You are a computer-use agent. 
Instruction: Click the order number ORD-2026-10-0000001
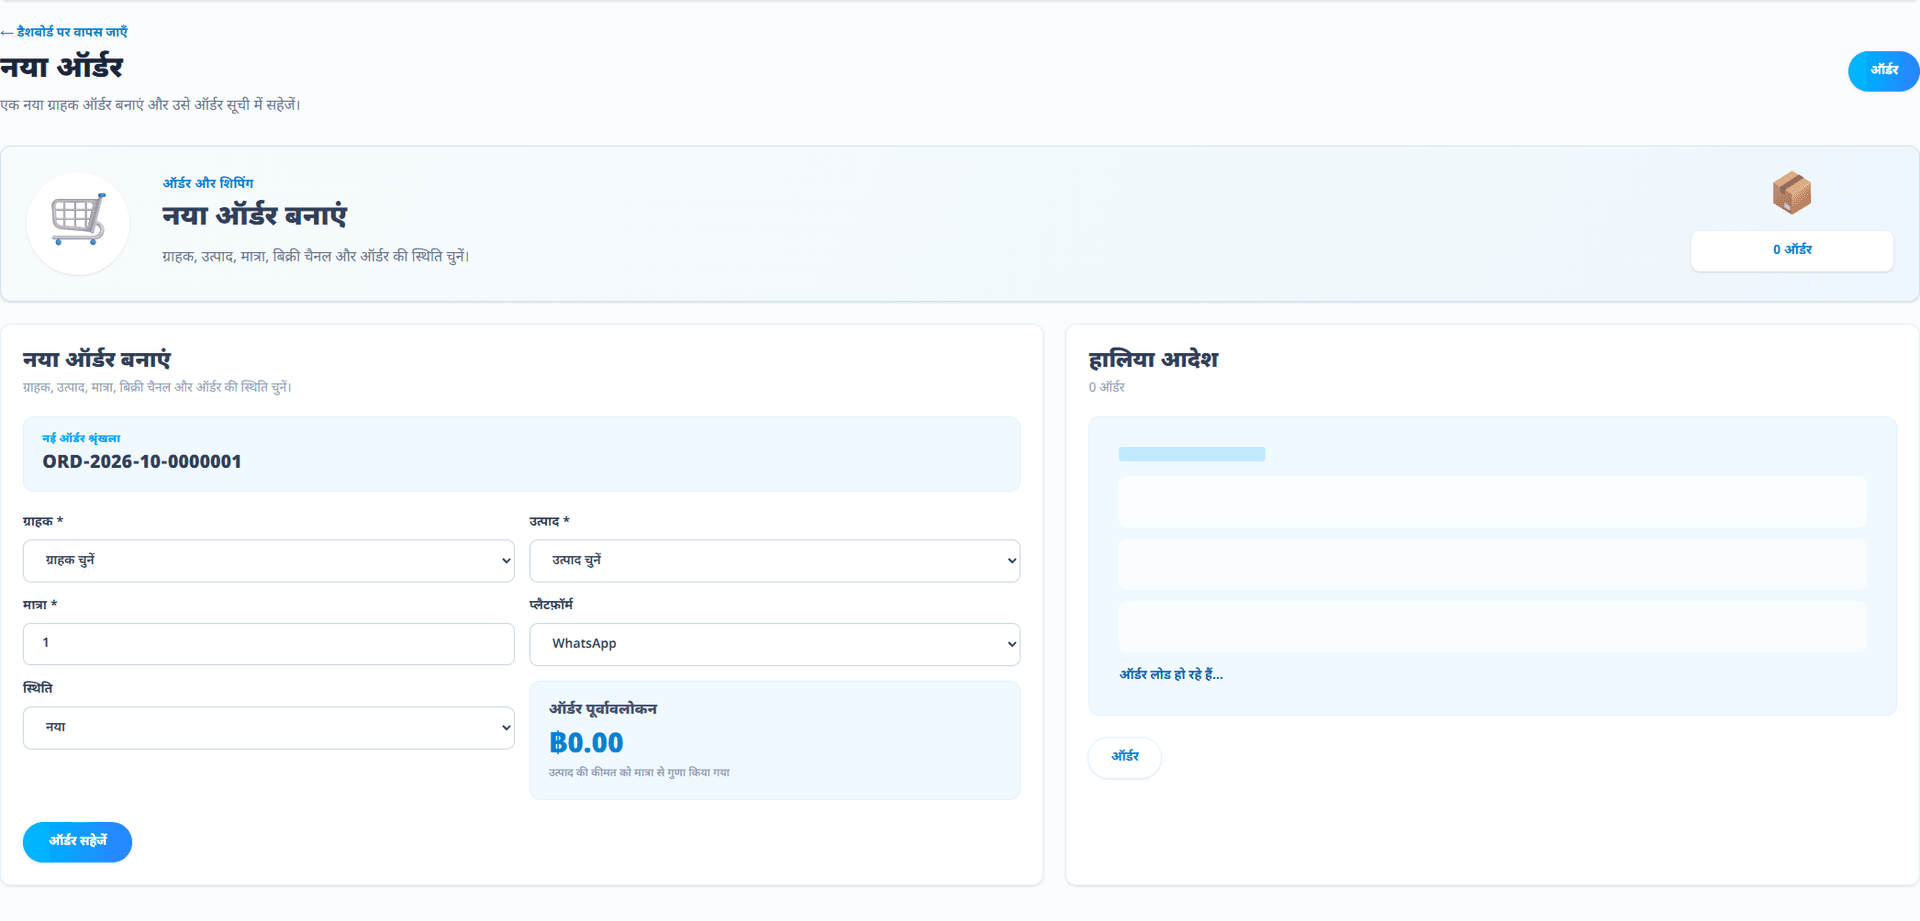pyautogui.click(x=142, y=462)
